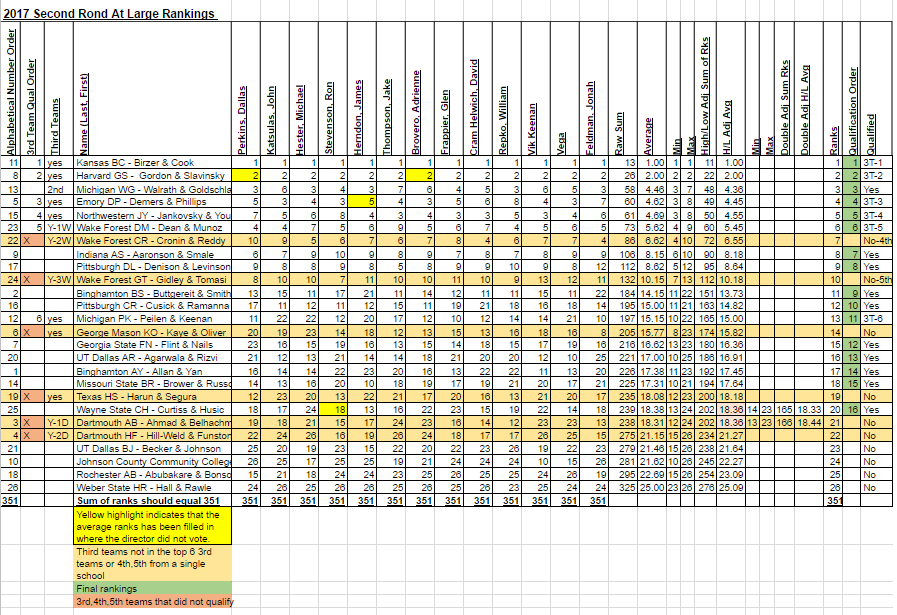The width and height of the screenshot is (897, 615).
Task: Click the 'Third teams not in the top 6' legend
Action: (x=152, y=564)
